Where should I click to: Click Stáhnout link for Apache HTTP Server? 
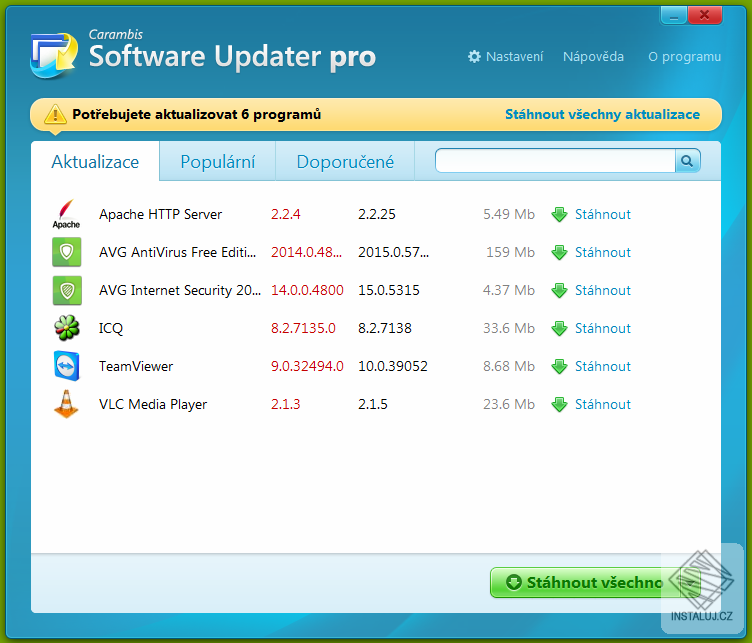point(603,214)
